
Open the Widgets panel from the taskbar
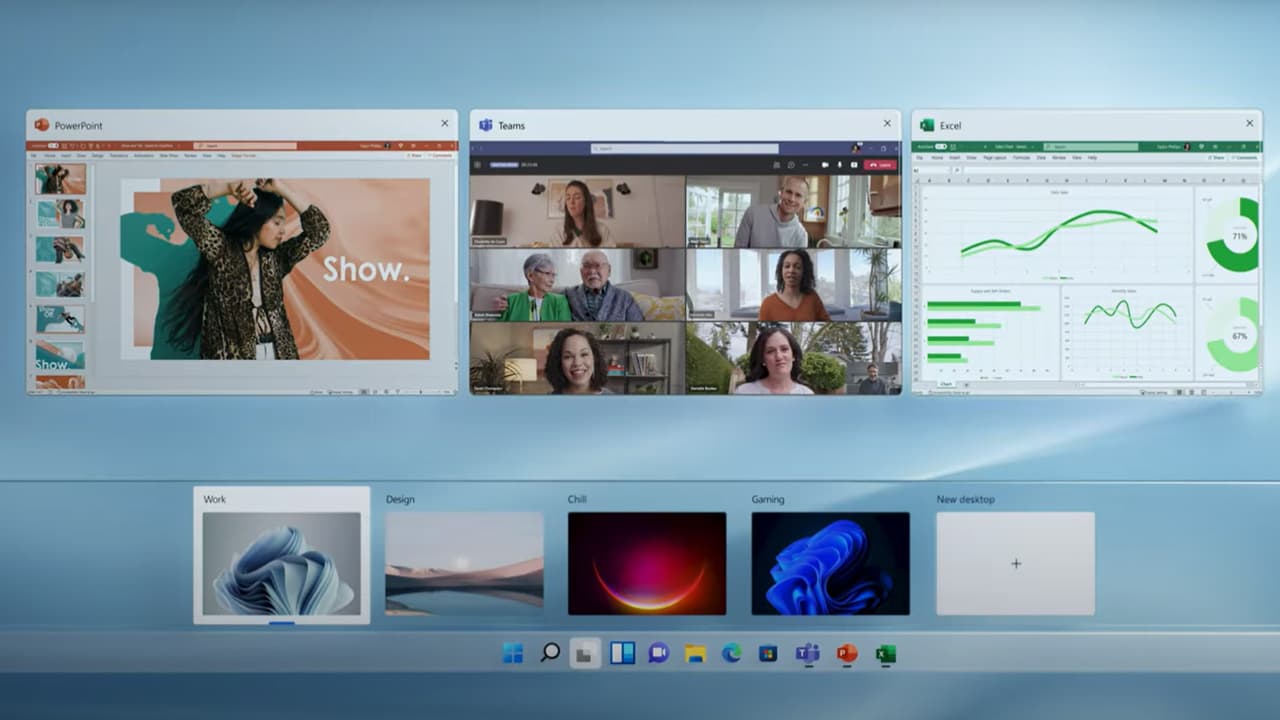pyautogui.click(x=622, y=654)
